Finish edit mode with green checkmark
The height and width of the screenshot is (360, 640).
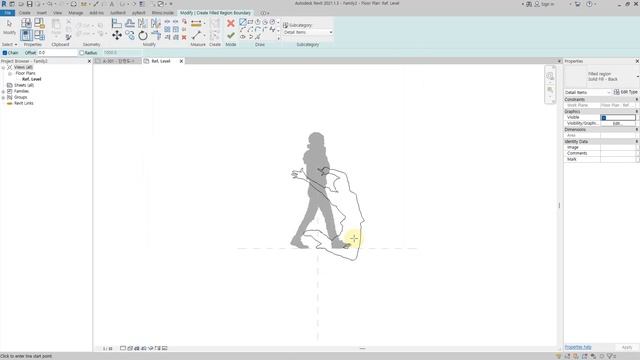(x=231, y=36)
